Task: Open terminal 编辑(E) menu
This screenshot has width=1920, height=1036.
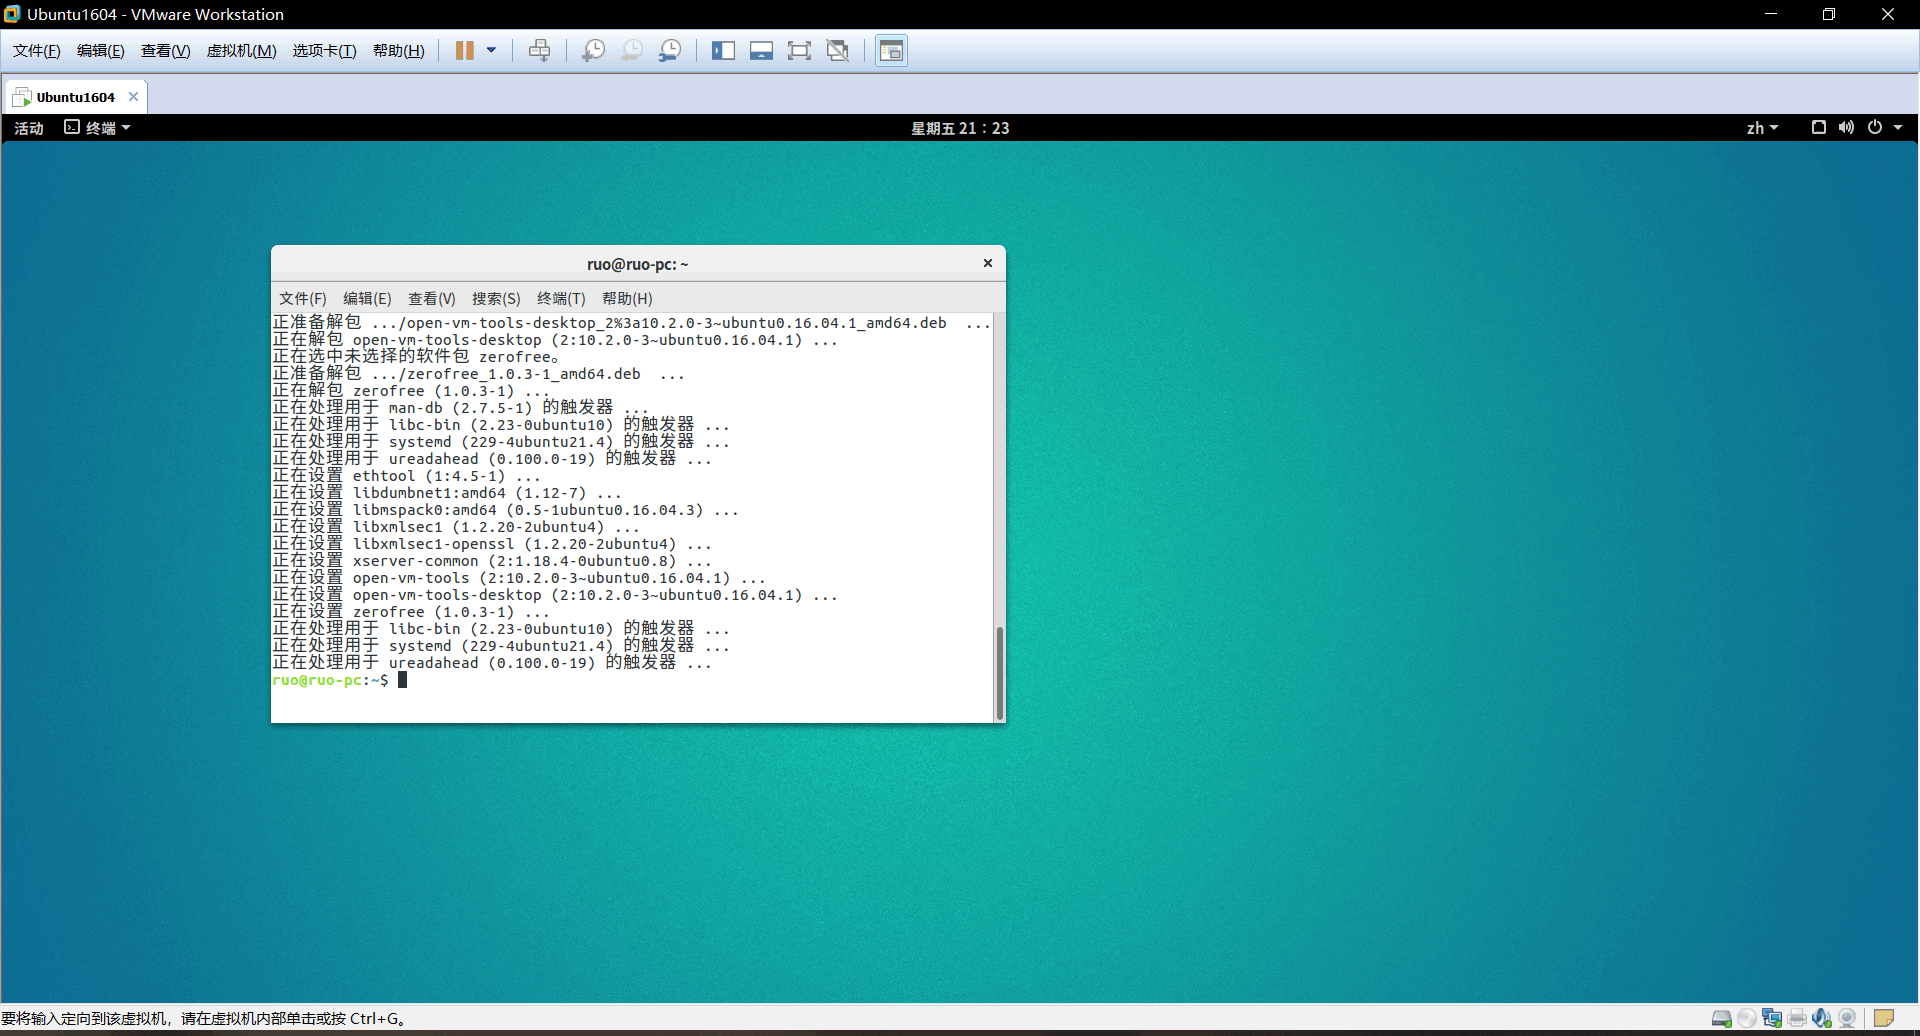Action: (x=367, y=298)
